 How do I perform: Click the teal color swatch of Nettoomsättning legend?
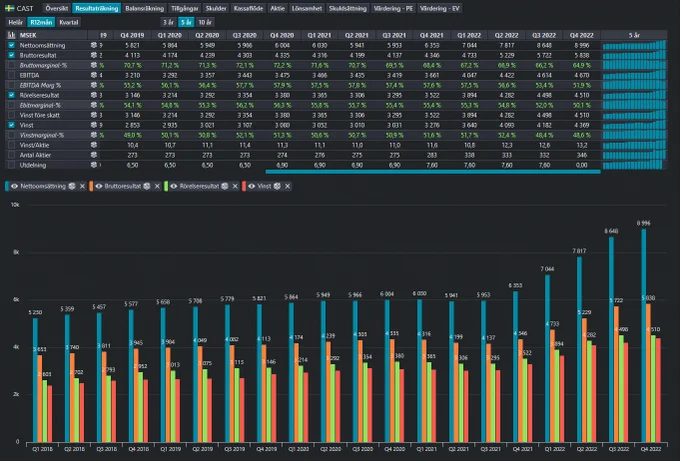(7, 186)
